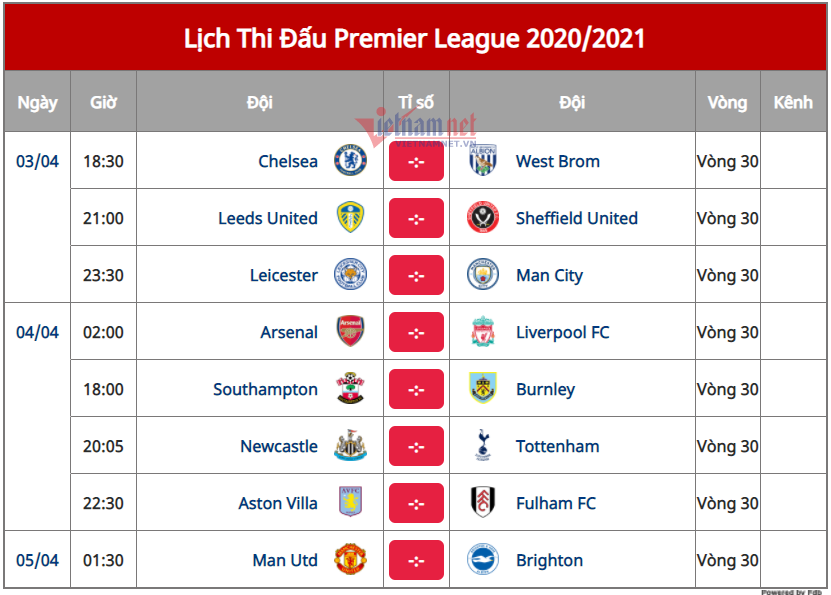Click the Chelsea club crest
This screenshot has width=831, height=595.
pyautogui.click(x=350, y=161)
